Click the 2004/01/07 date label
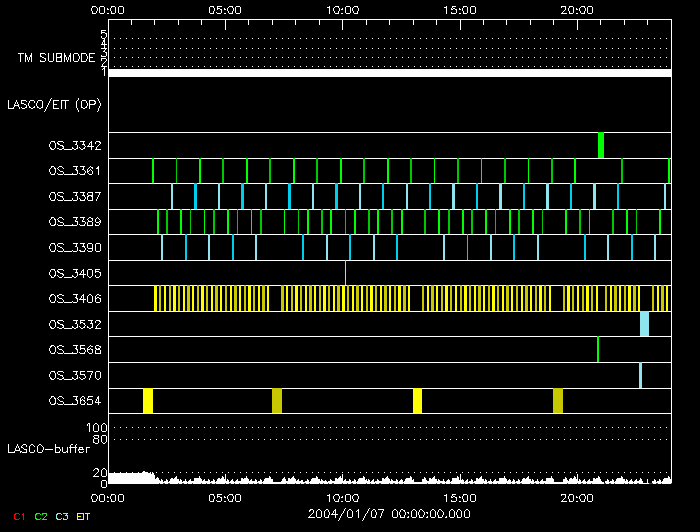 (389, 512)
